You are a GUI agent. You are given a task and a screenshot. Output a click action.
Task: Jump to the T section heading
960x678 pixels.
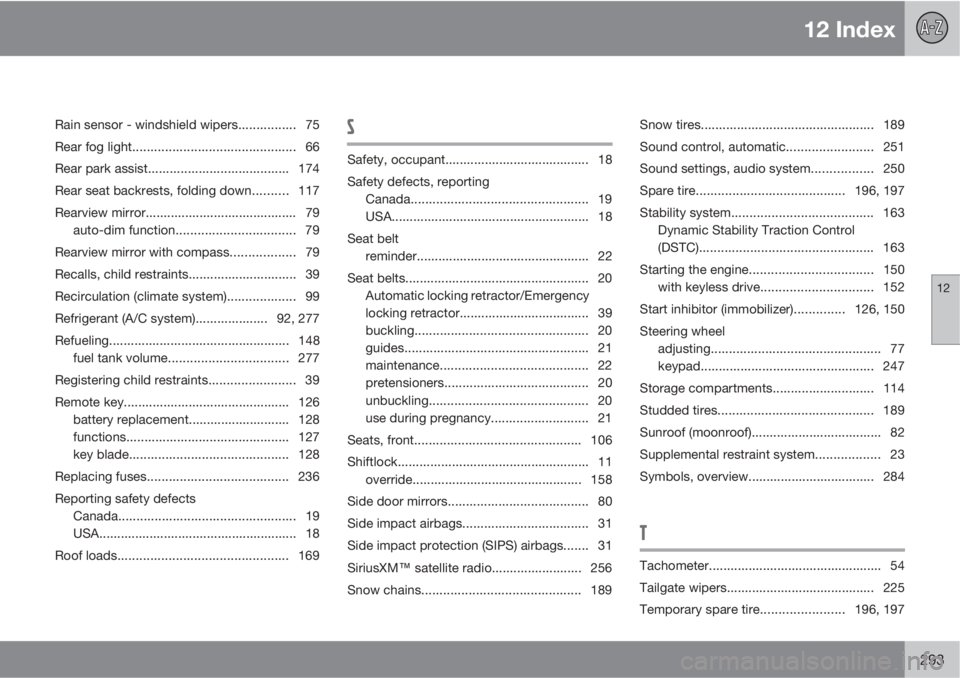643,533
